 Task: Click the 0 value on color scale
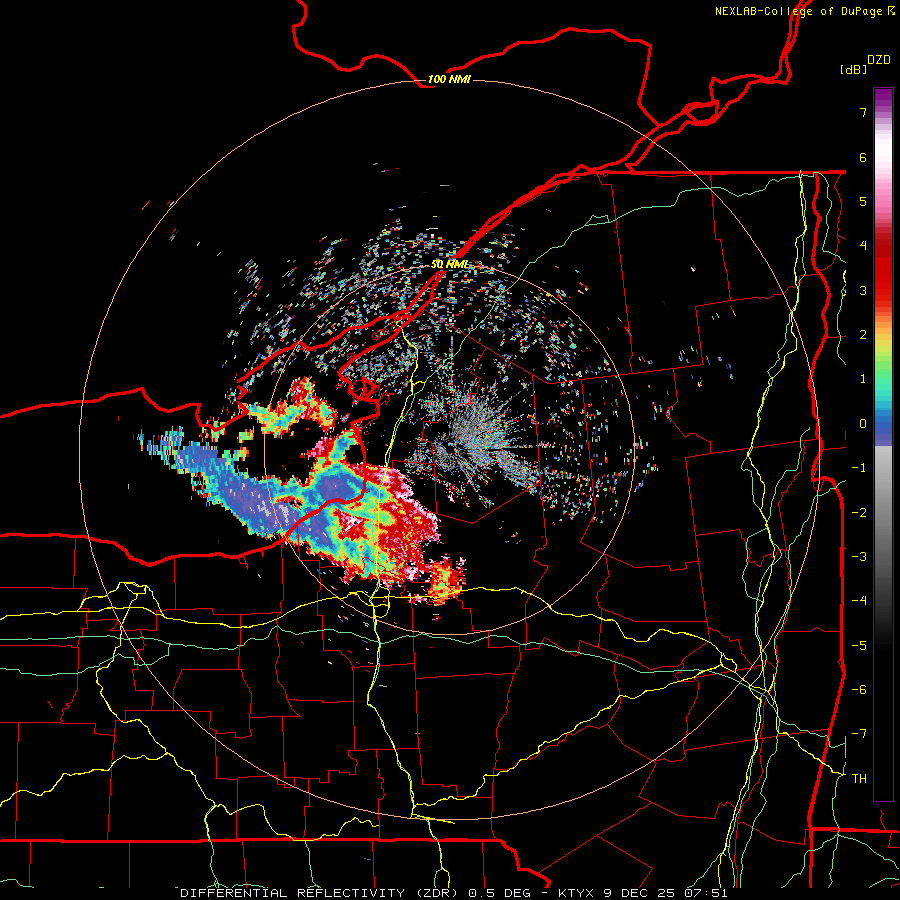(863, 424)
